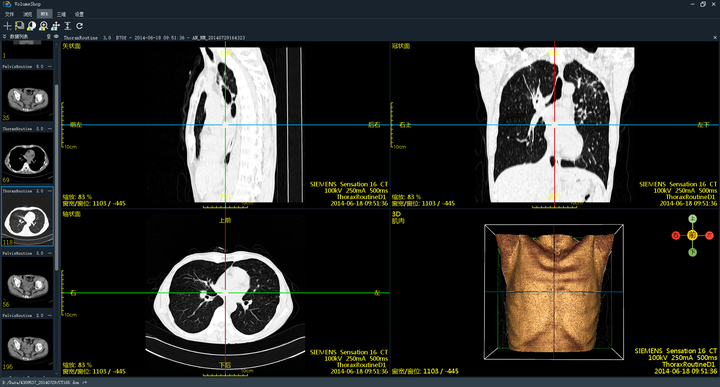Close the viewer with the X at top-right of views
The width and height of the screenshot is (720, 387).
point(714,38)
